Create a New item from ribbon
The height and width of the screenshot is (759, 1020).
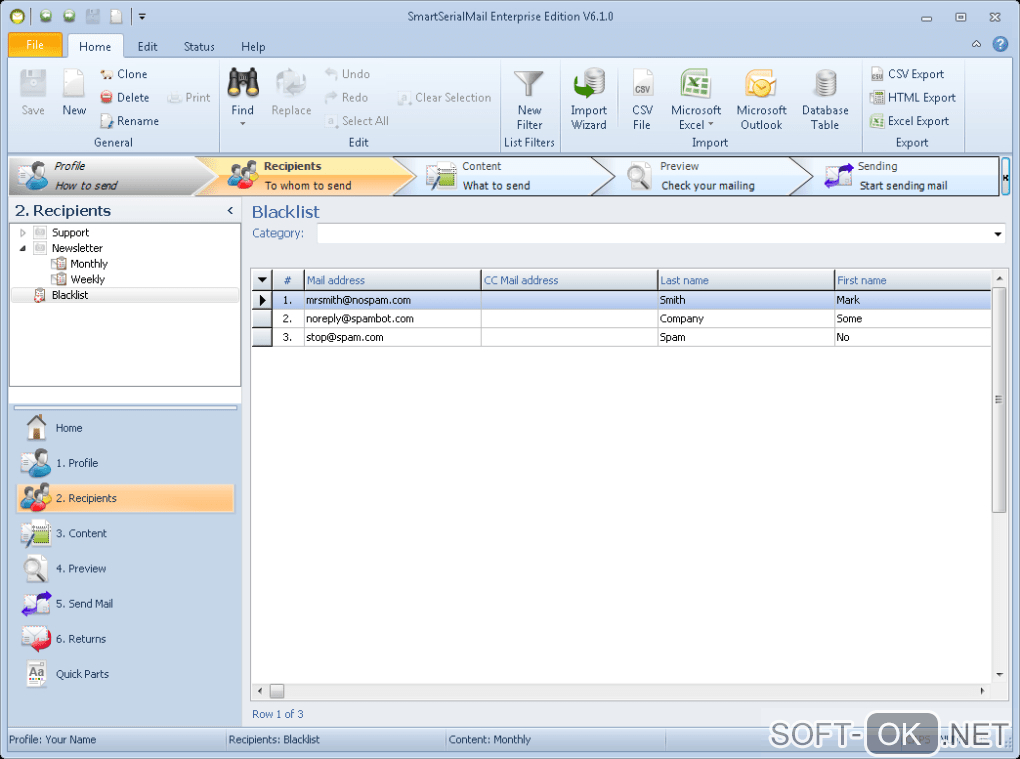click(74, 93)
